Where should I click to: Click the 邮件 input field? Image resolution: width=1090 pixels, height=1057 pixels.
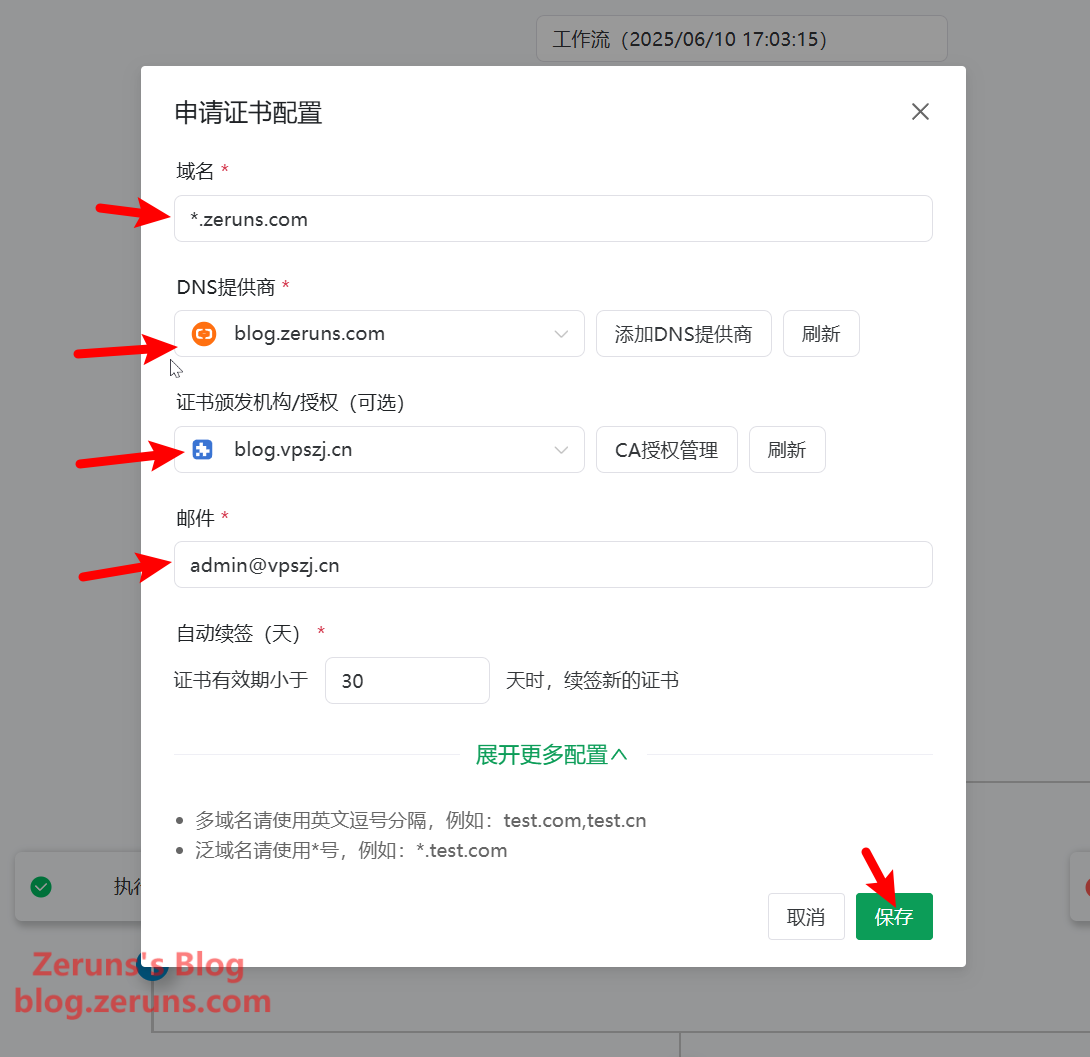click(552, 565)
